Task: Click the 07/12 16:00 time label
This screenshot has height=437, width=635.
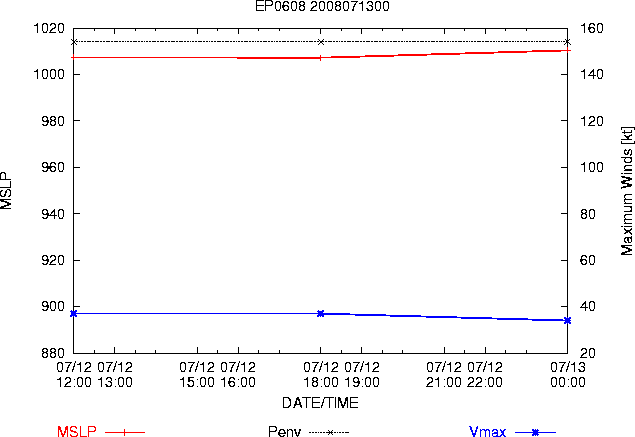Action: tap(238, 375)
